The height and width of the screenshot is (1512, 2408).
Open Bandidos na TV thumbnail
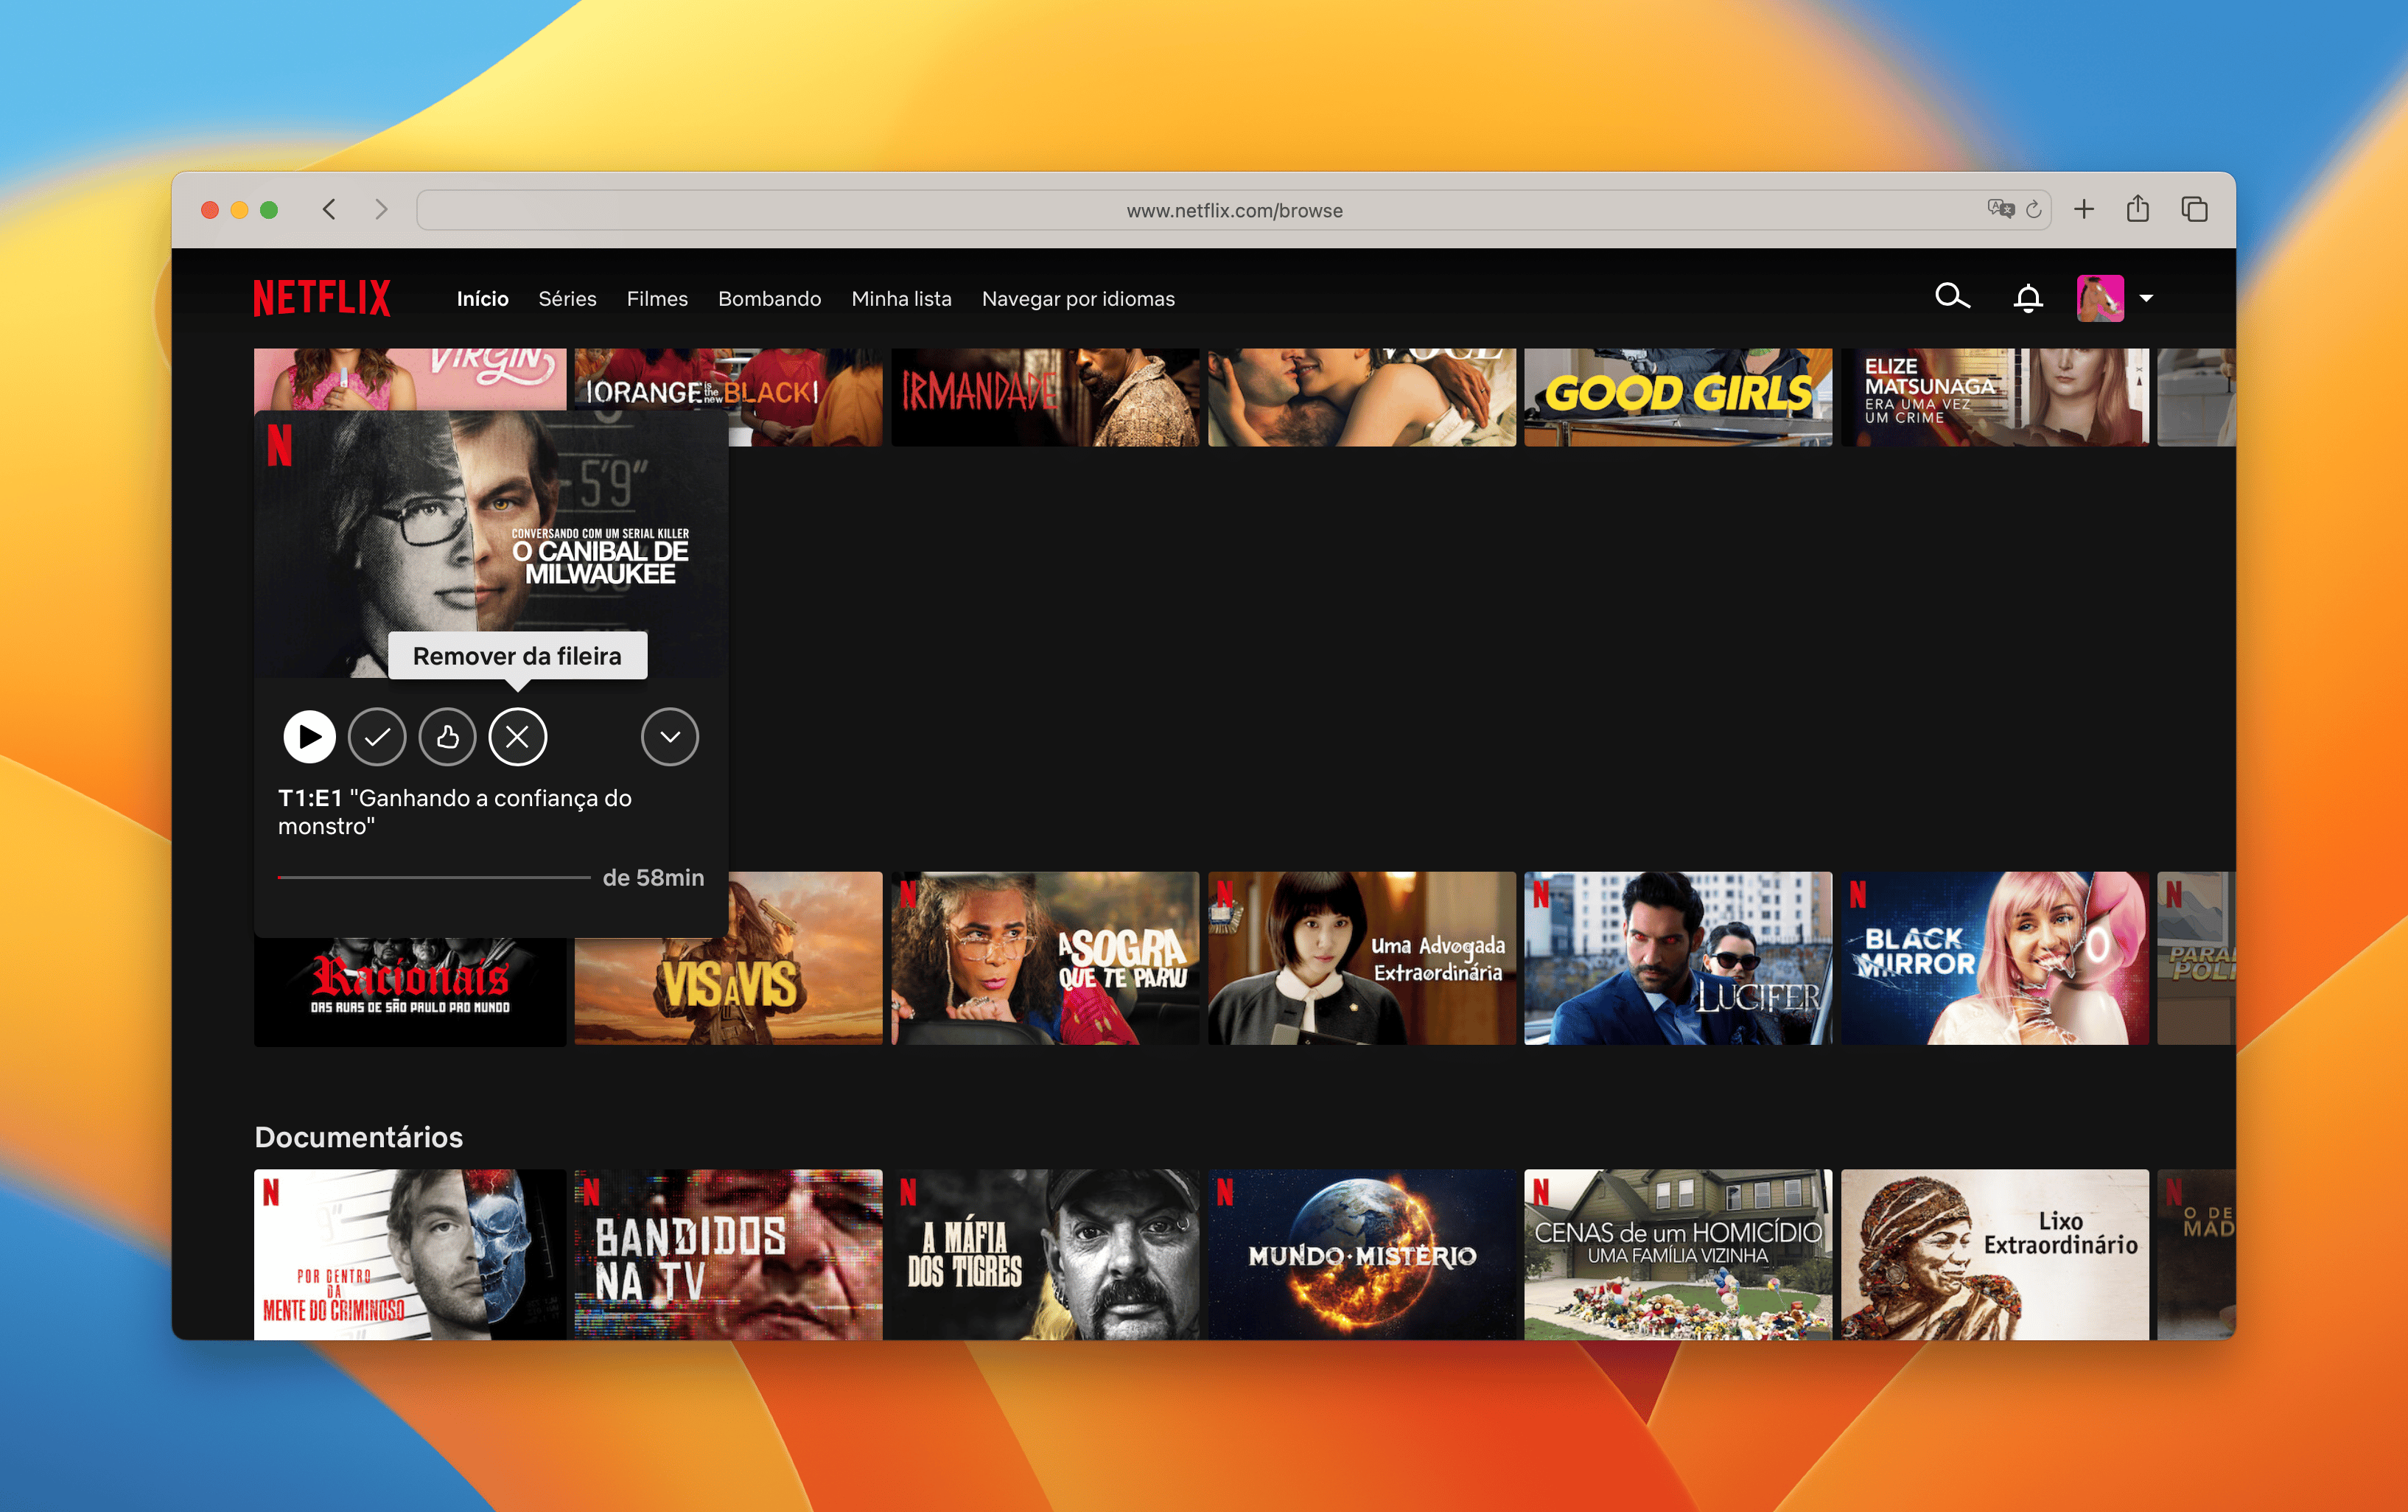(729, 1254)
